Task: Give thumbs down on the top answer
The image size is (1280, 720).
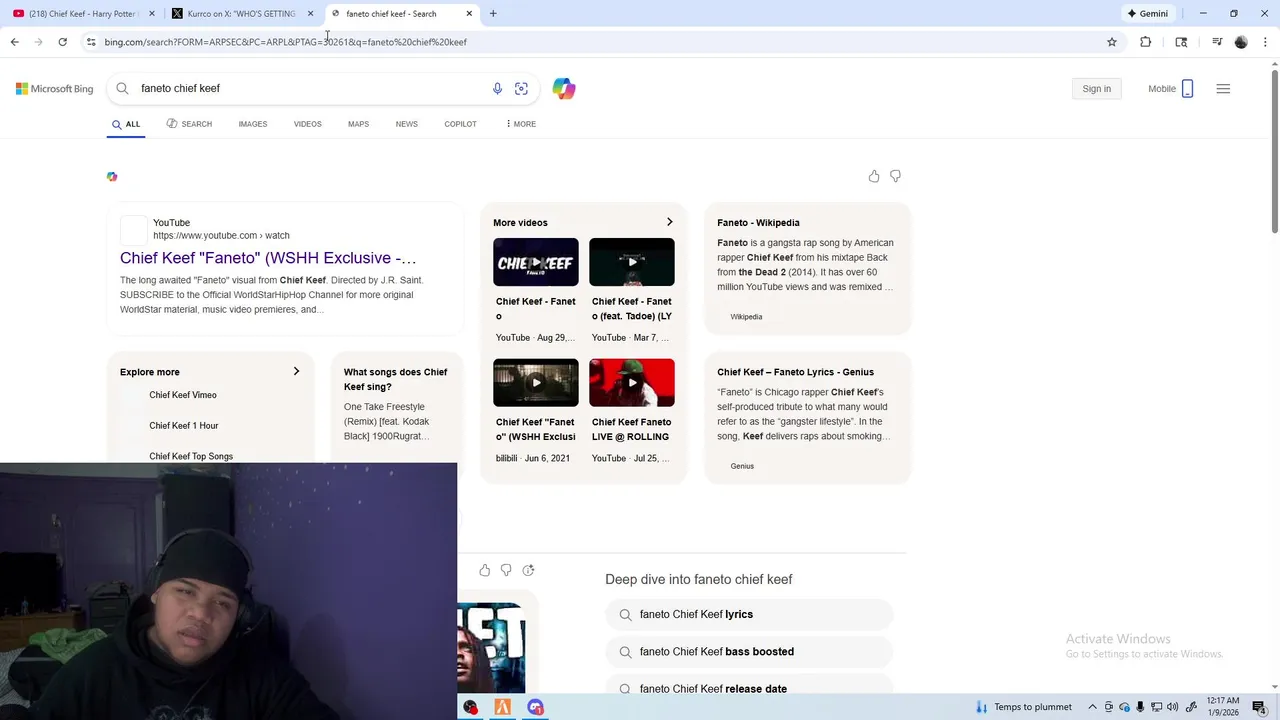Action: click(895, 176)
